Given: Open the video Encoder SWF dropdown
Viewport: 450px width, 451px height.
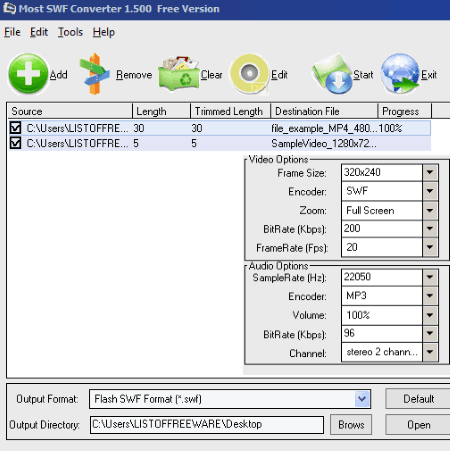Looking at the screenshot, I should (430, 191).
